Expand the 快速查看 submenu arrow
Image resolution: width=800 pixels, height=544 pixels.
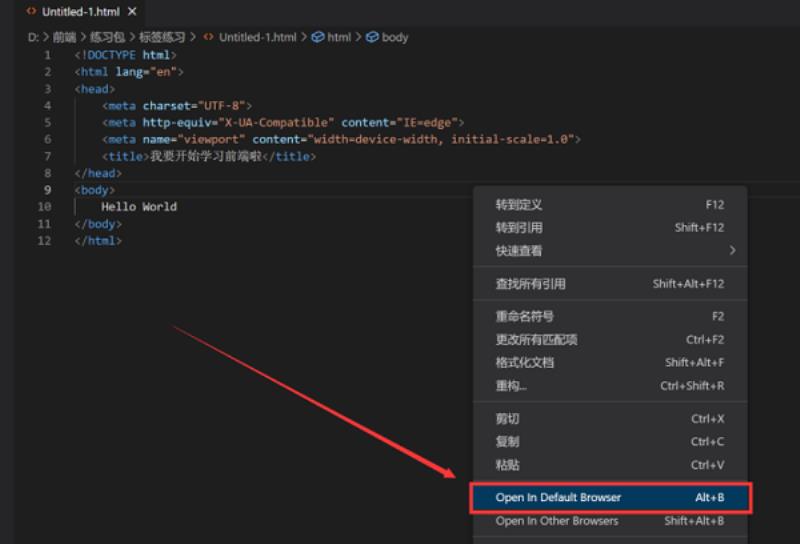click(732, 251)
